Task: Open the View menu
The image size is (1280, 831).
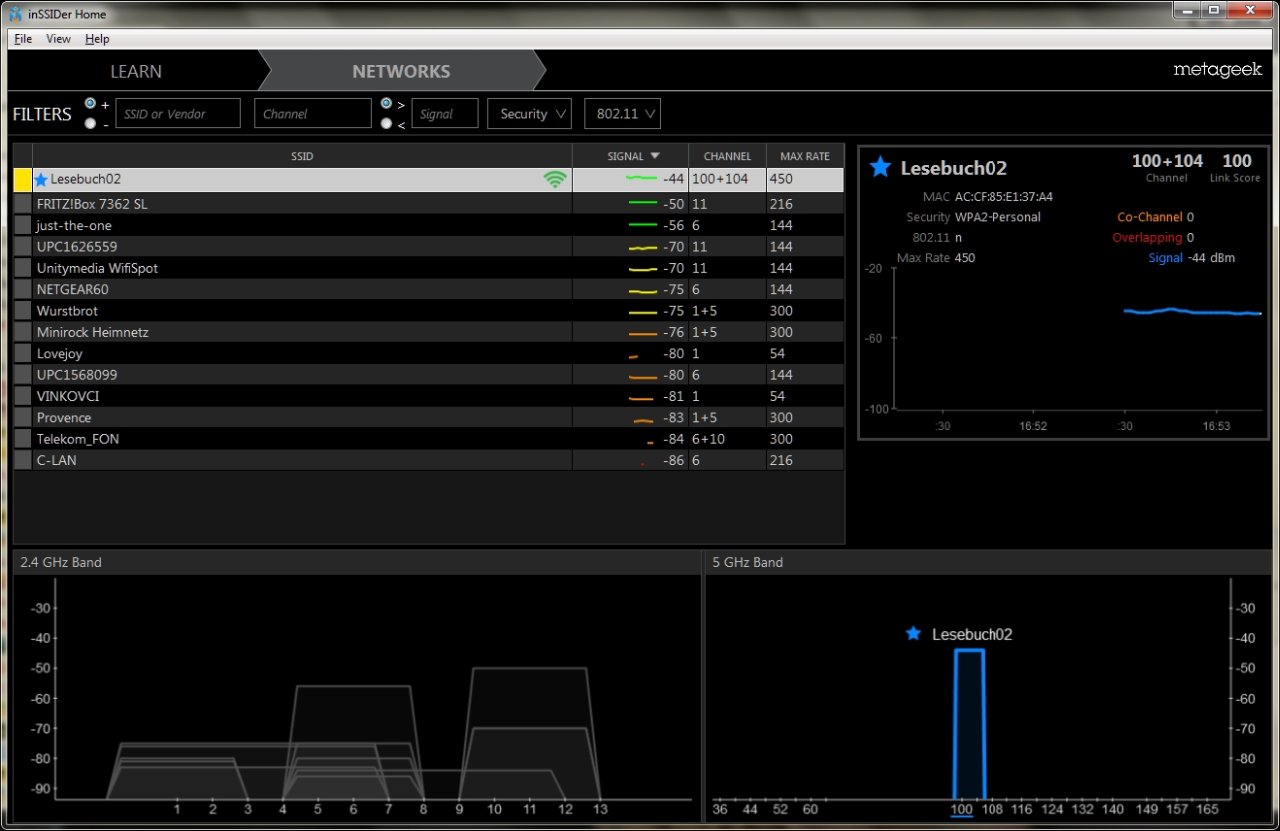Action: (x=59, y=39)
